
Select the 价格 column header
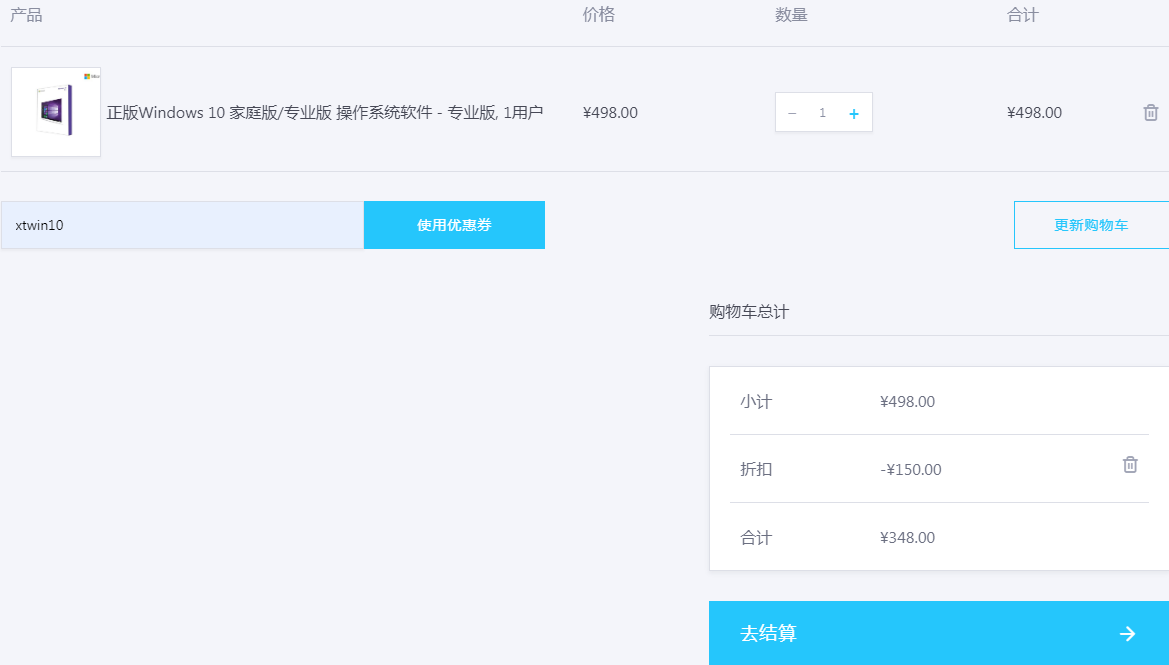tap(599, 15)
